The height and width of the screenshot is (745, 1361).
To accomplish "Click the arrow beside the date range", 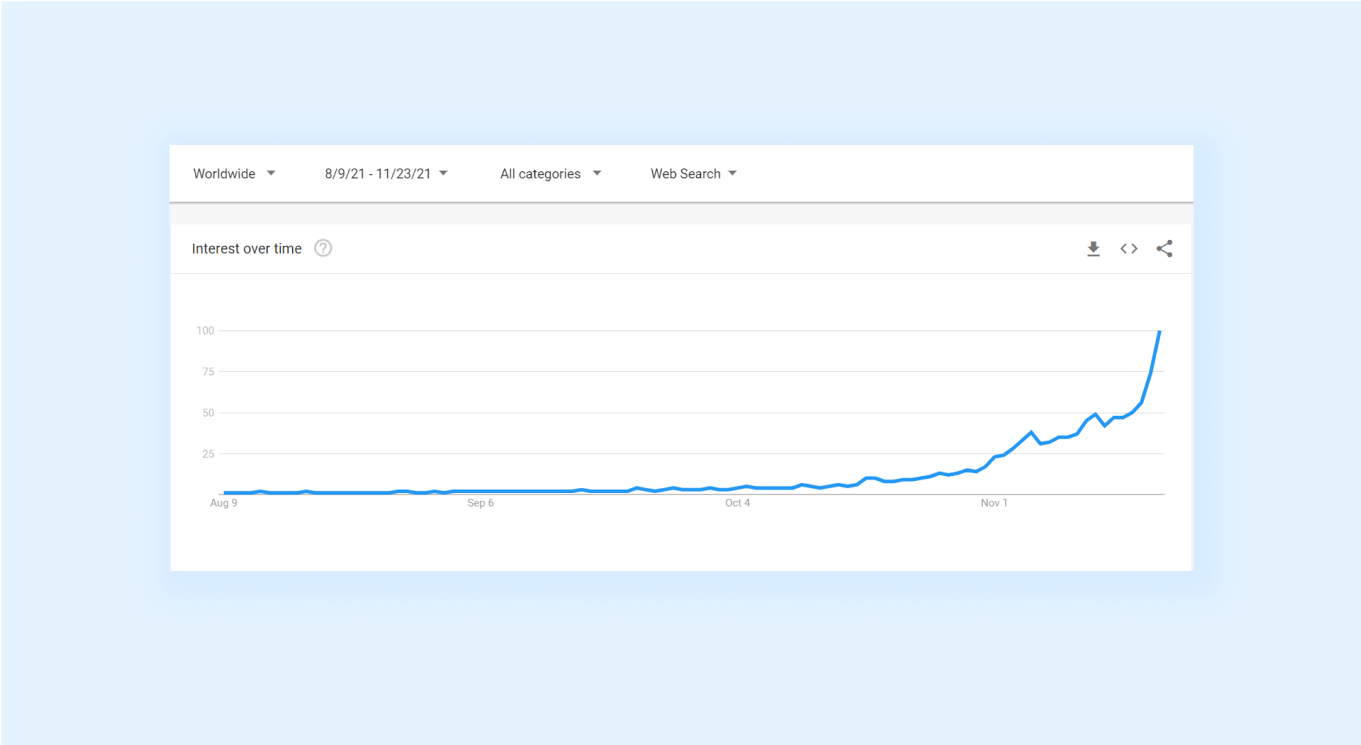I will 443,173.
